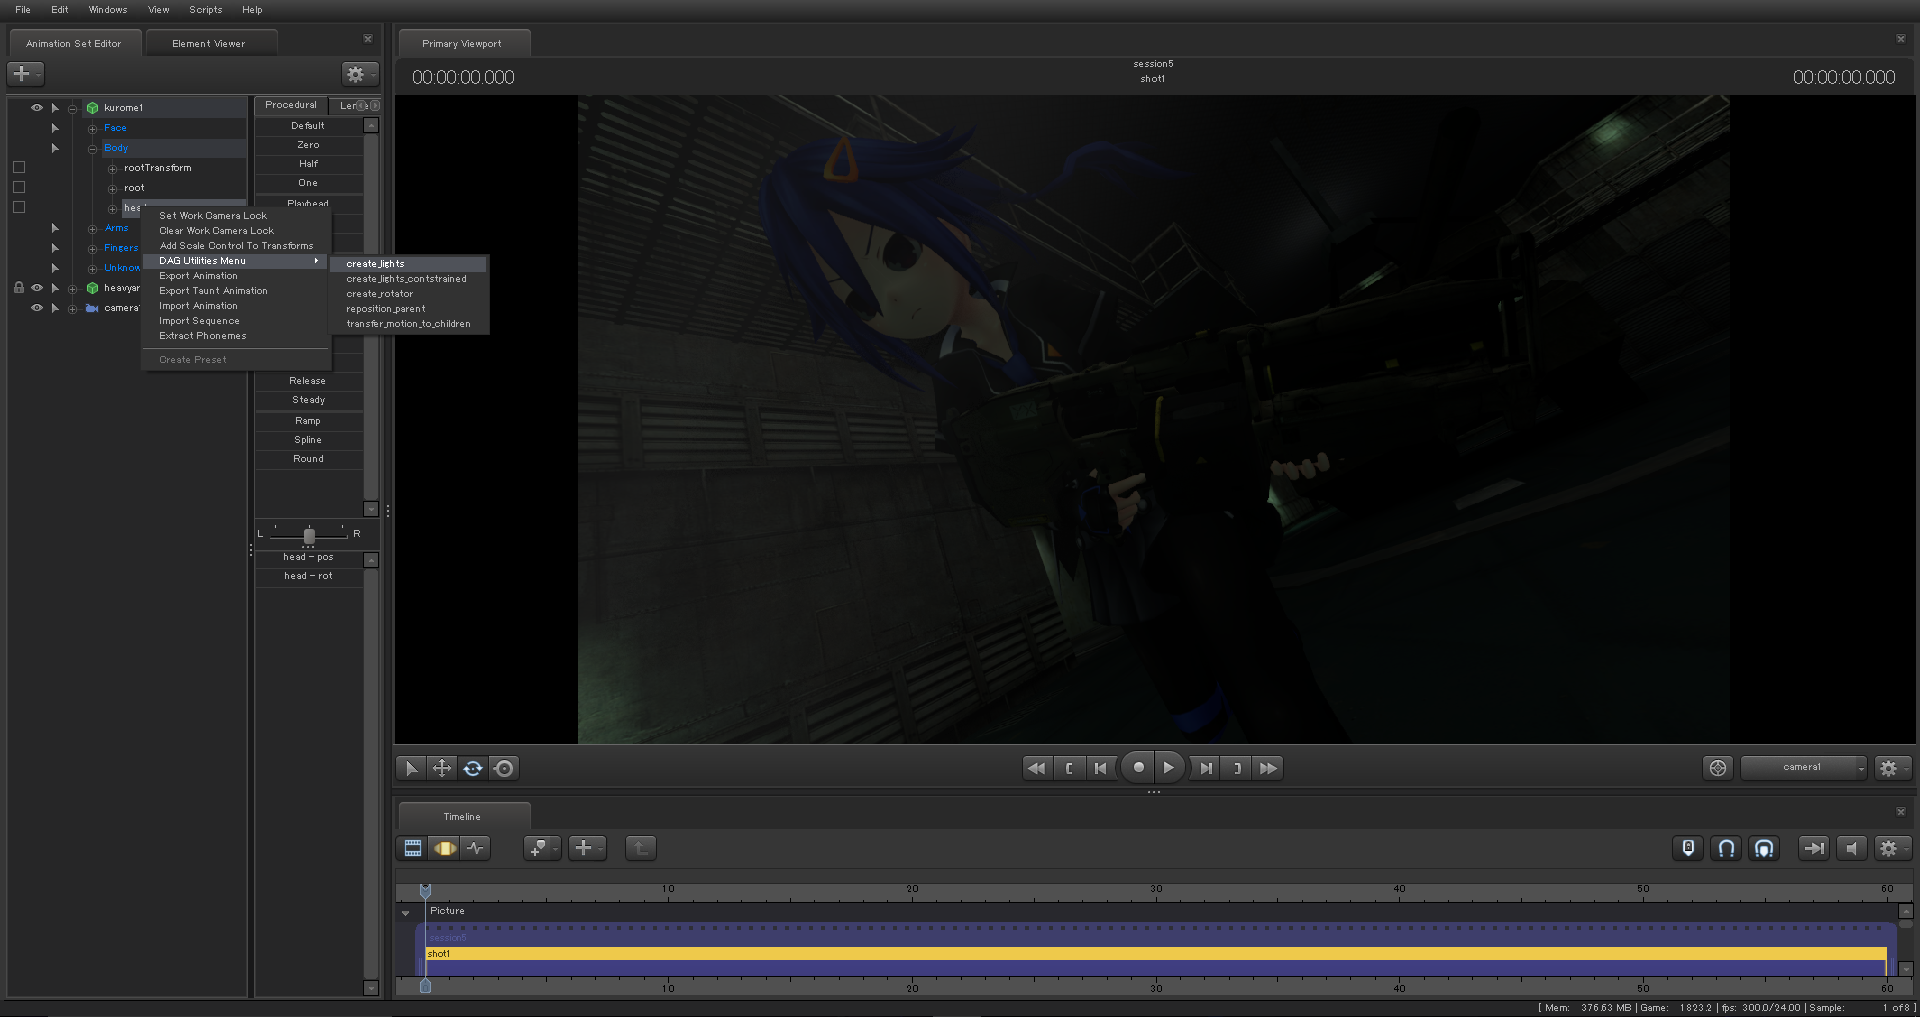Select the arrow selection manipulator tool
Image resolution: width=1920 pixels, height=1017 pixels.
click(x=411, y=768)
